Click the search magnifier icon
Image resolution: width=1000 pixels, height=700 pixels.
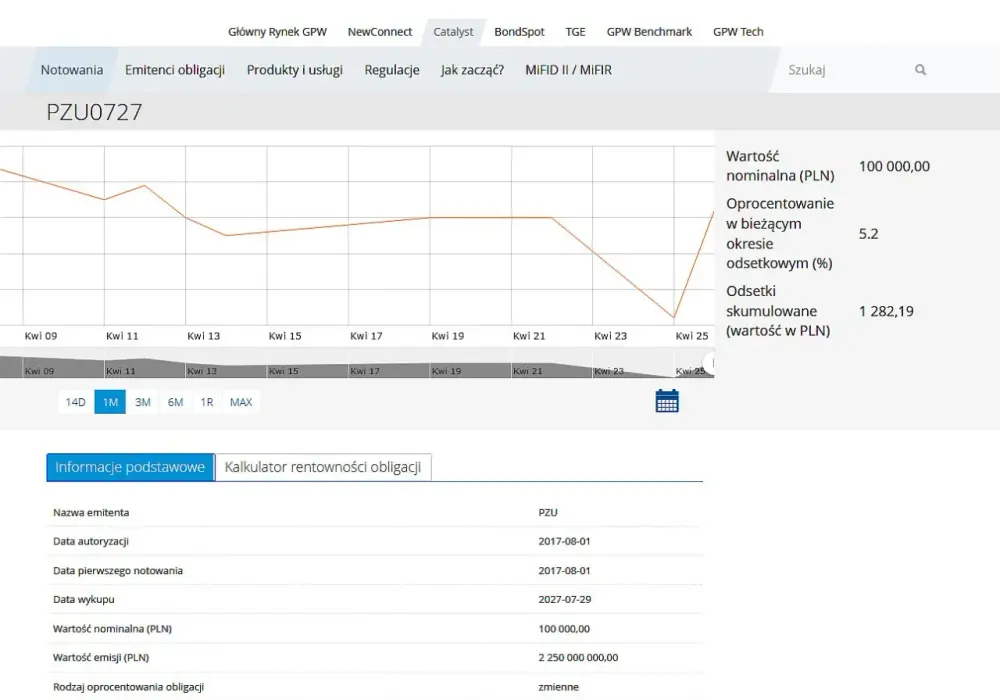[920, 69]
